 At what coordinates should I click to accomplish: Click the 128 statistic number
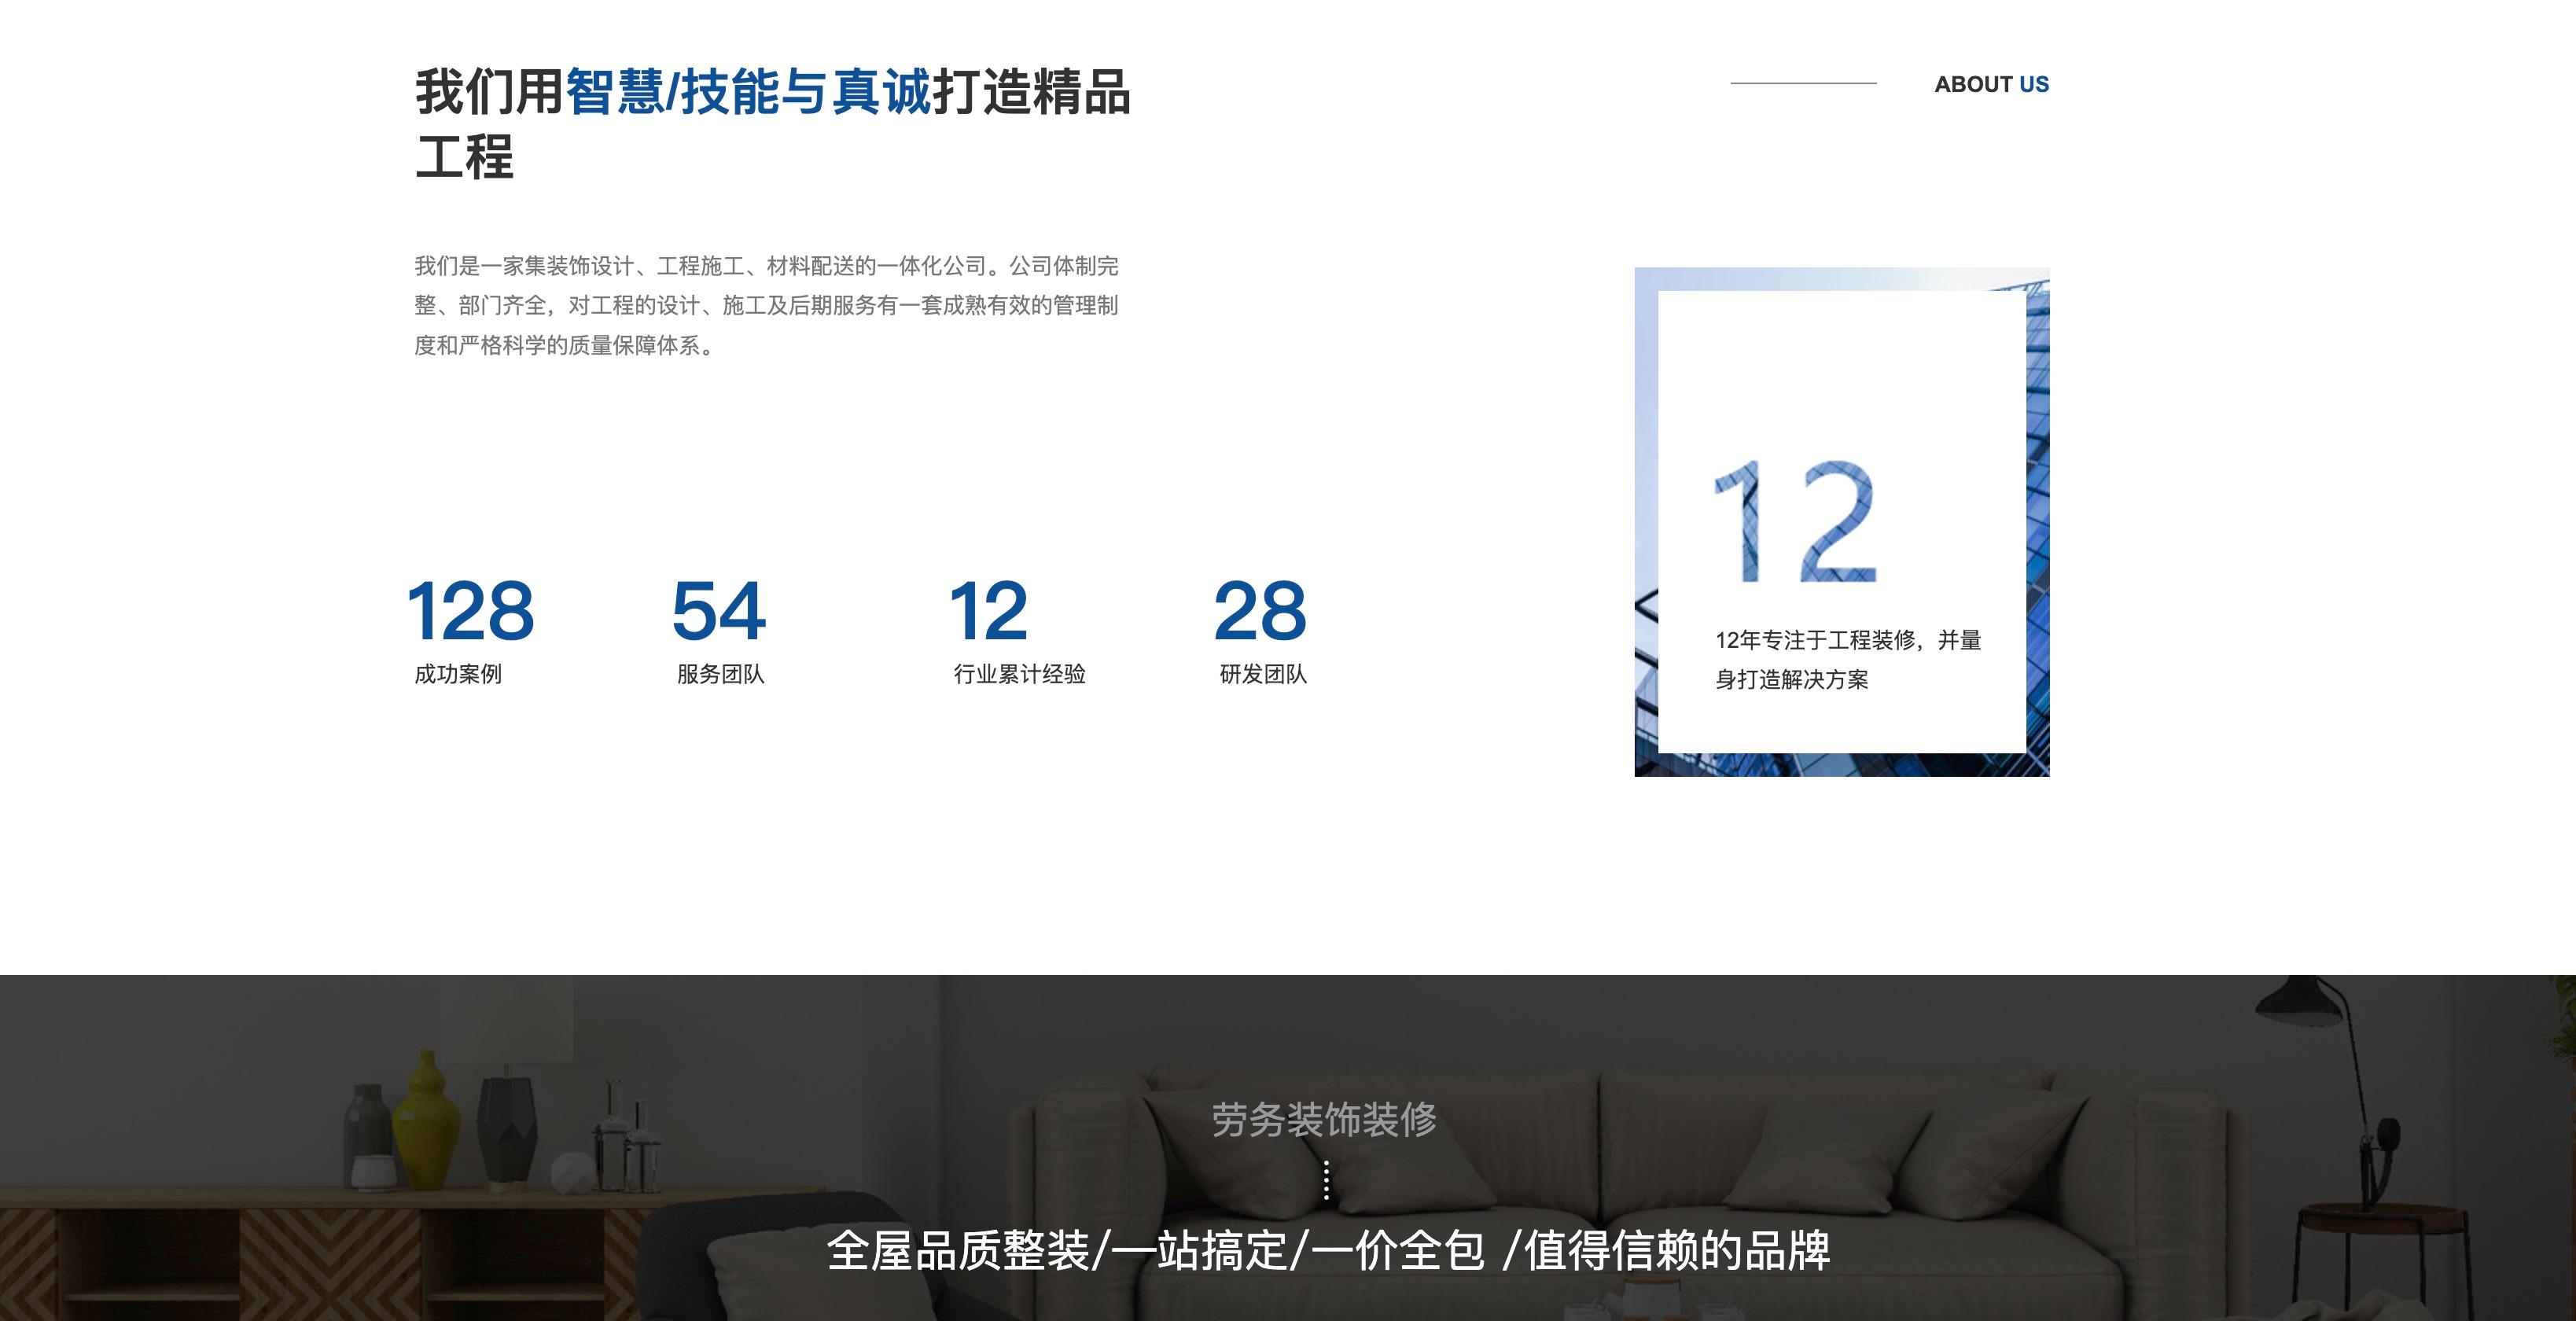click(470, 611)
